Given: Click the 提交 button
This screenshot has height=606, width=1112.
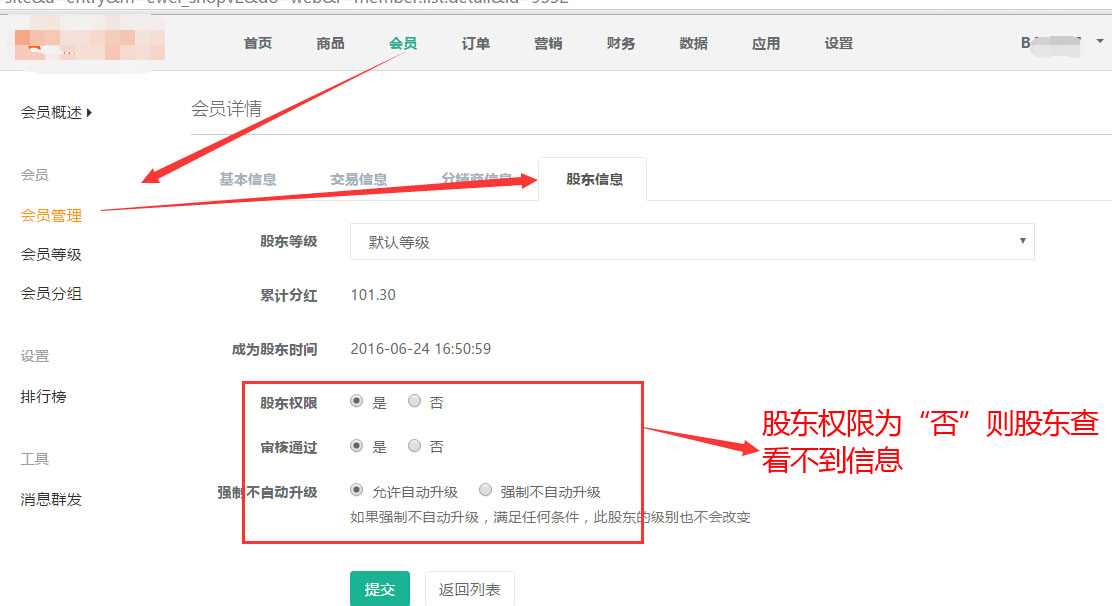Looking at the screenshot, I should tap(380, 589).
